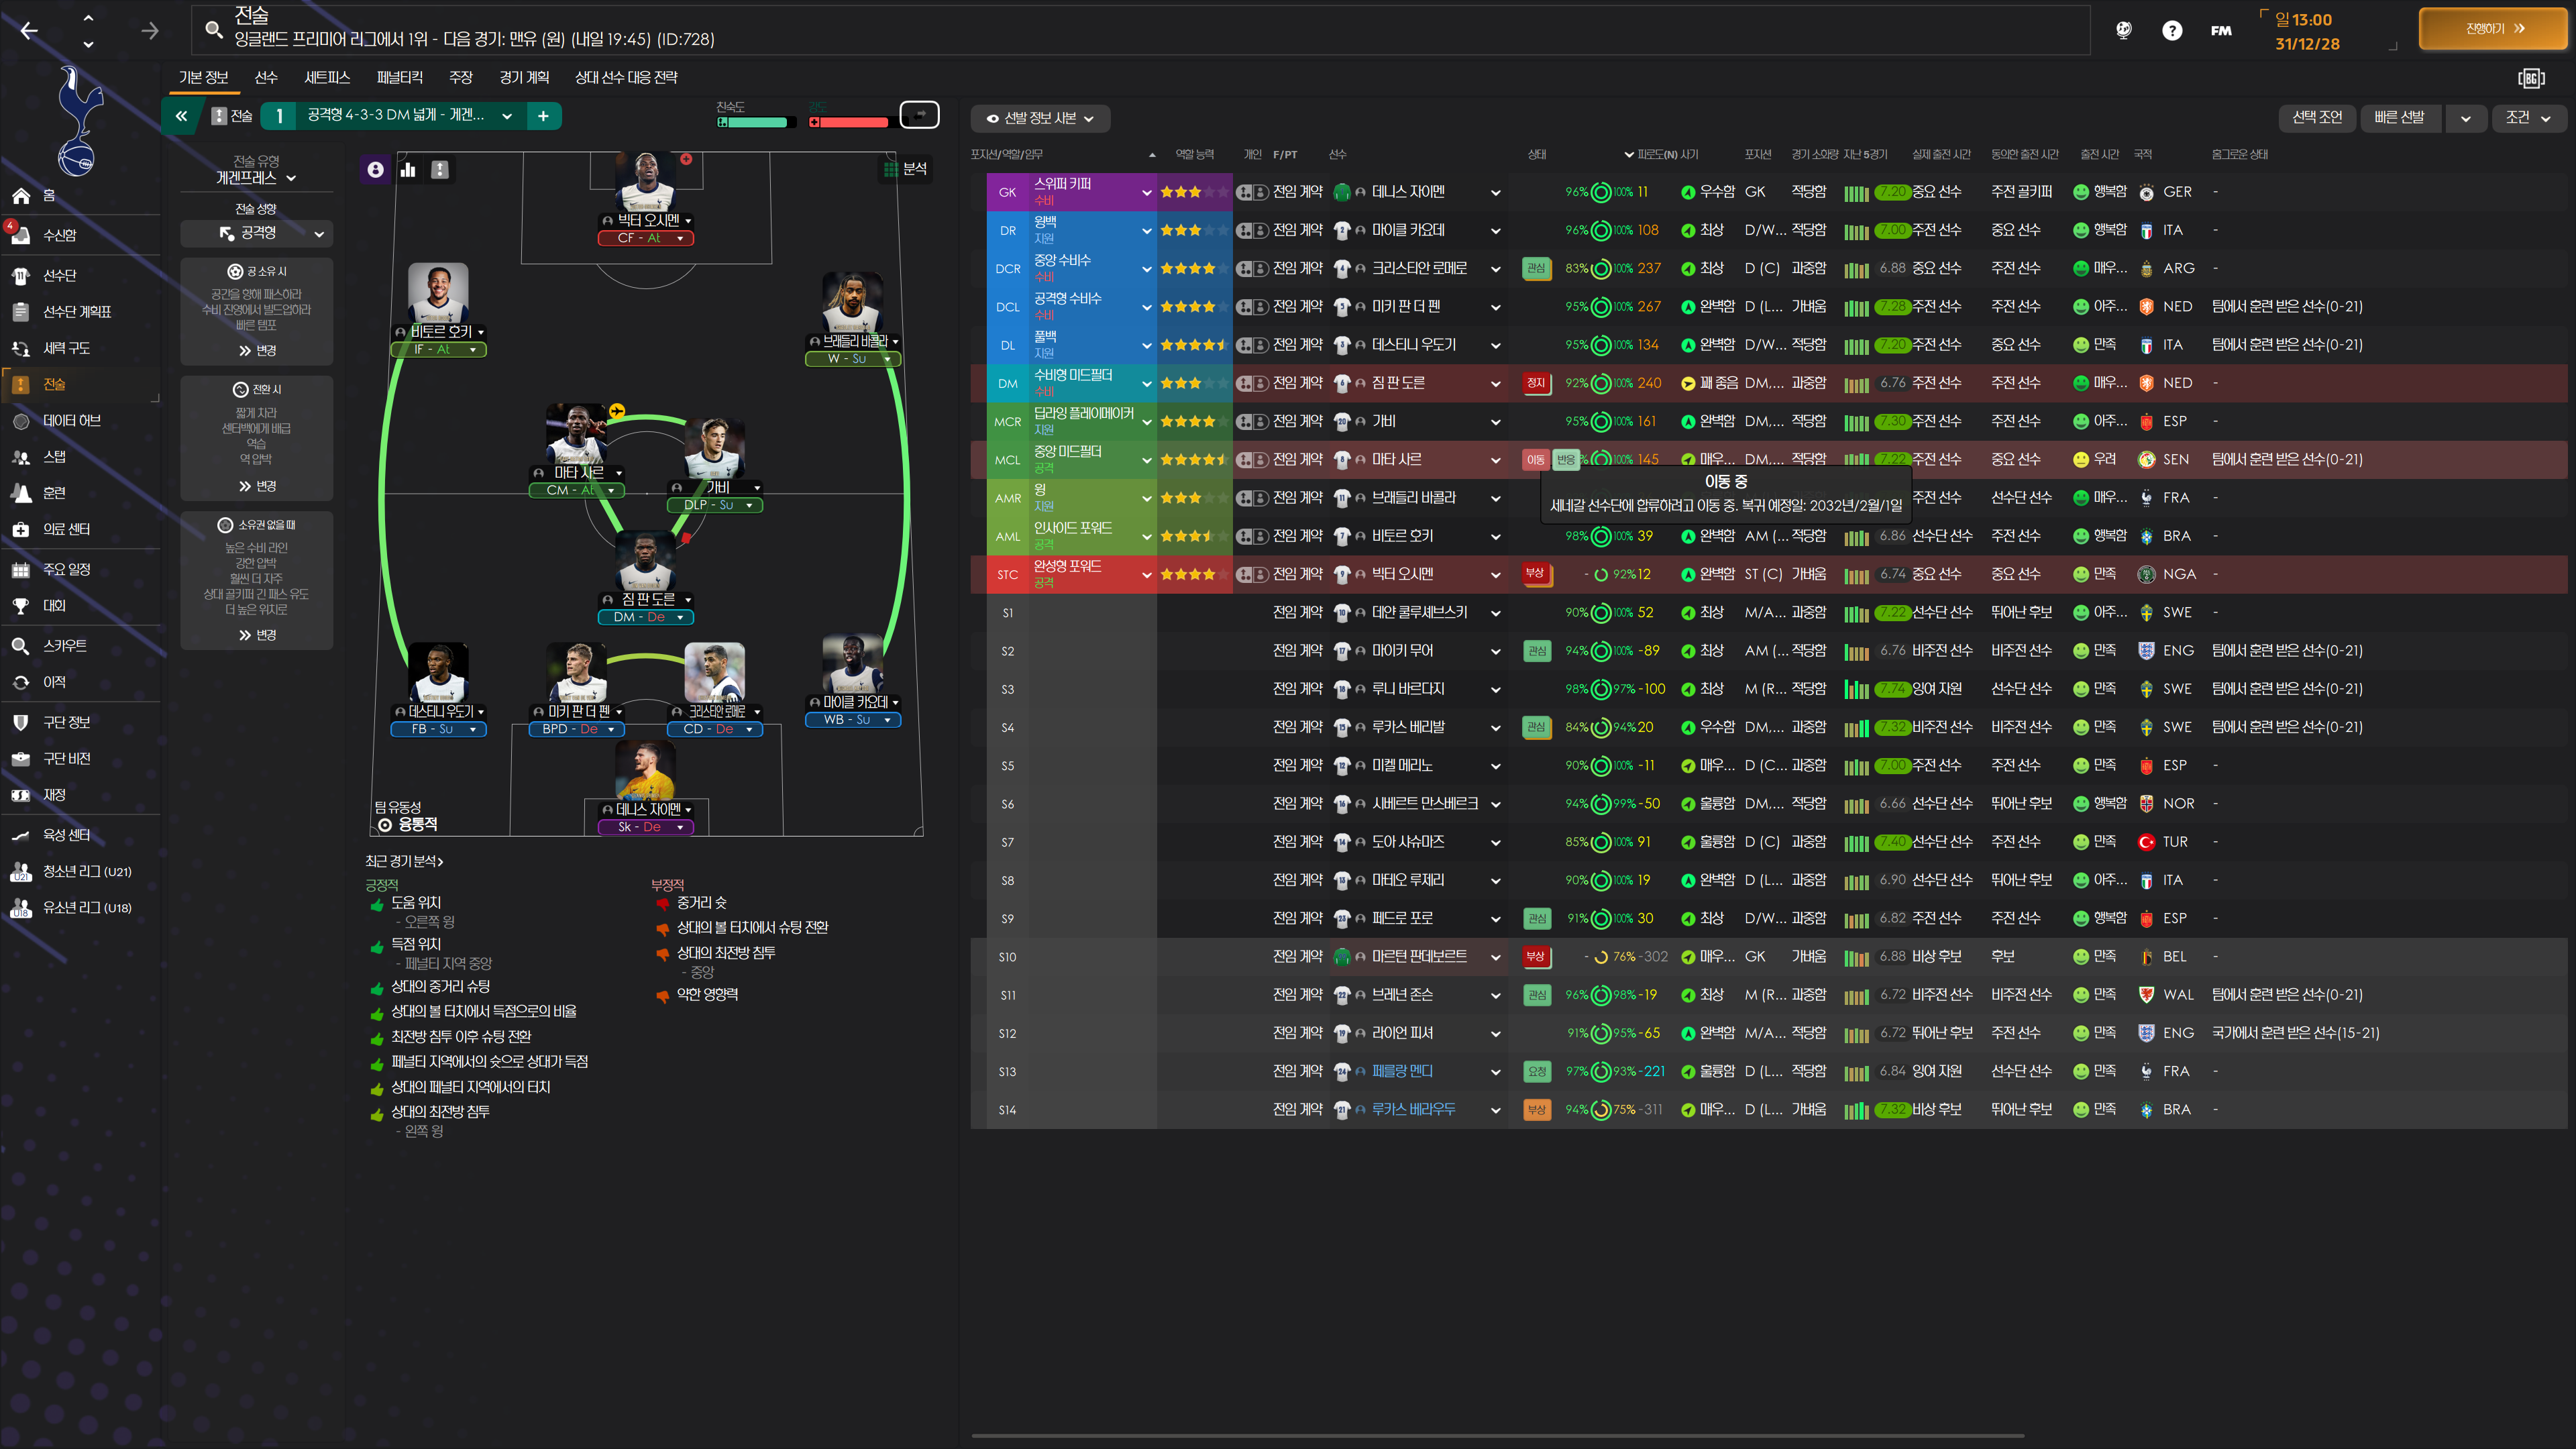The width and height of the screenshot is (2576, 1449).
Task: Toggle the bar chart pitch view
Action: [408, 170]
